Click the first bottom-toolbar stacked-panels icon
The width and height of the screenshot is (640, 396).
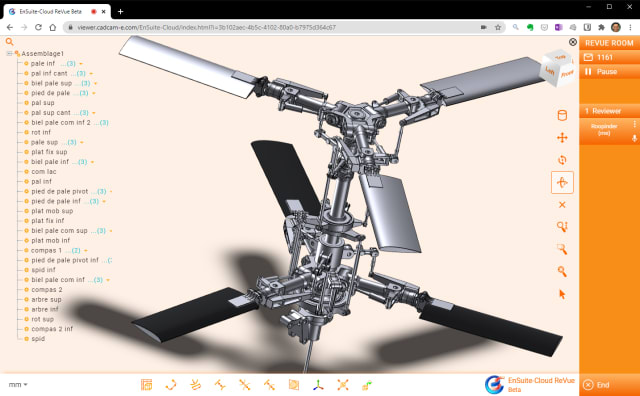pos(147,385)
